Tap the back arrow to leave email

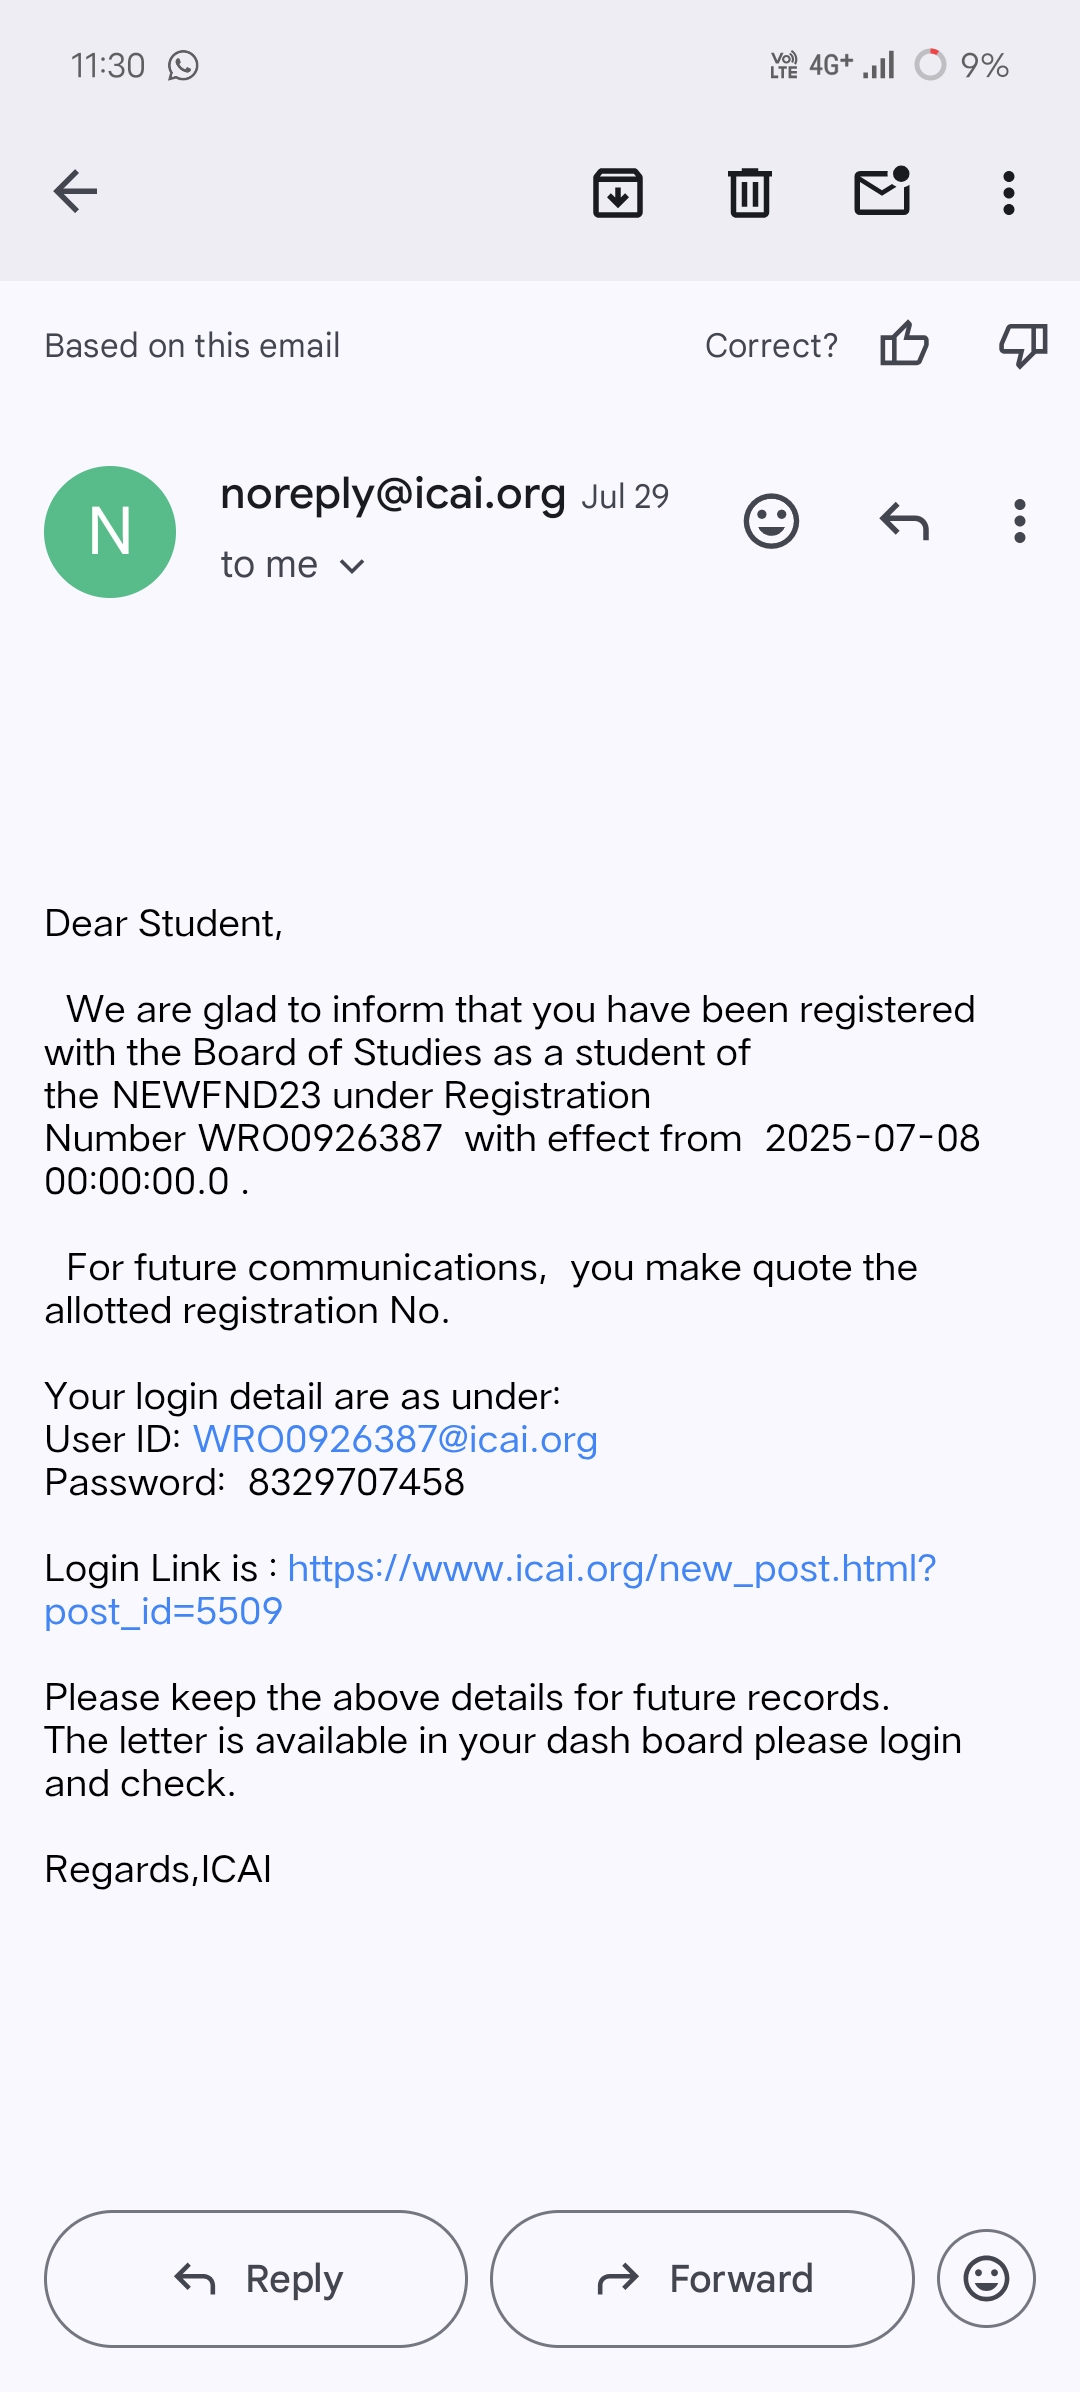[x=75, y=191]
